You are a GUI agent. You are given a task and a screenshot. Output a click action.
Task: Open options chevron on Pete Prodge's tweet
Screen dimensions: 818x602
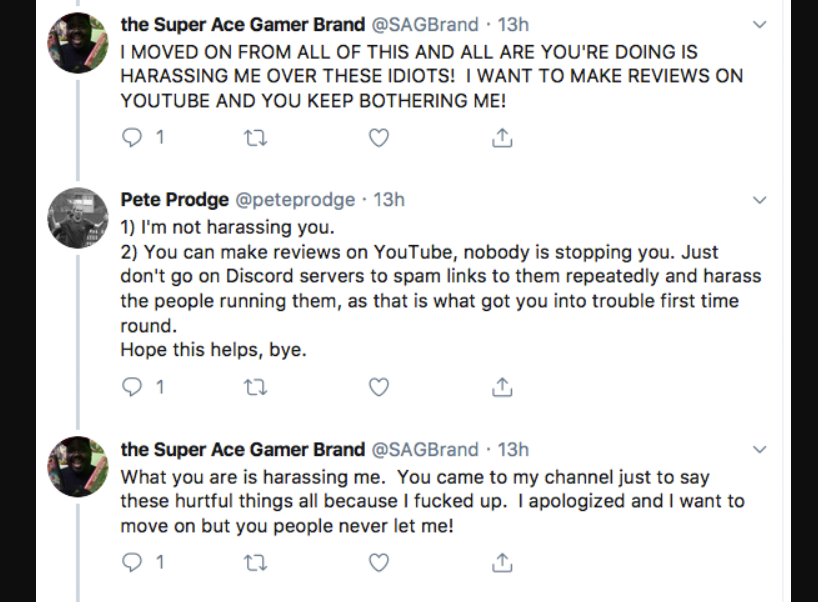[760, 200]
